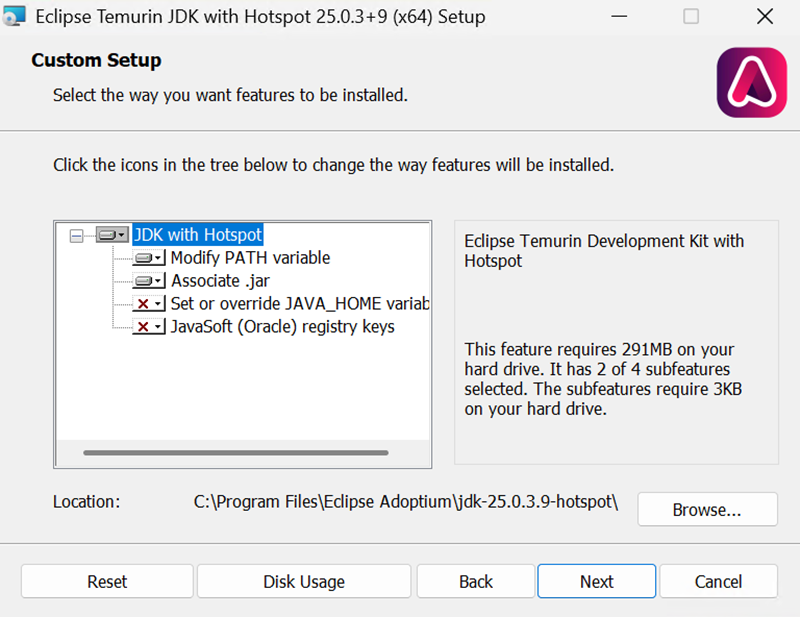Minimize the setup window
Screen dimensions: 800x617
pyautogui.click(x=619, y=16)
